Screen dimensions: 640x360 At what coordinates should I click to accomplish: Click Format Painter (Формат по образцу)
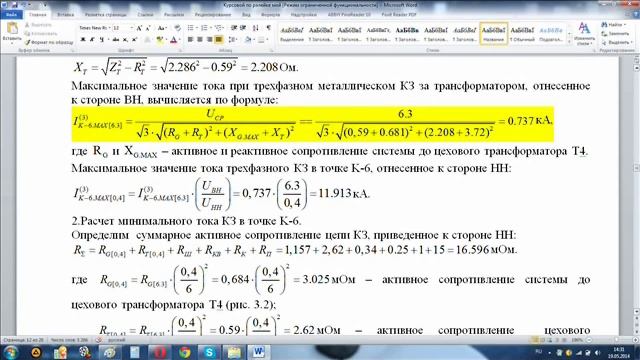pyautogui.click(x=49, y=42)
